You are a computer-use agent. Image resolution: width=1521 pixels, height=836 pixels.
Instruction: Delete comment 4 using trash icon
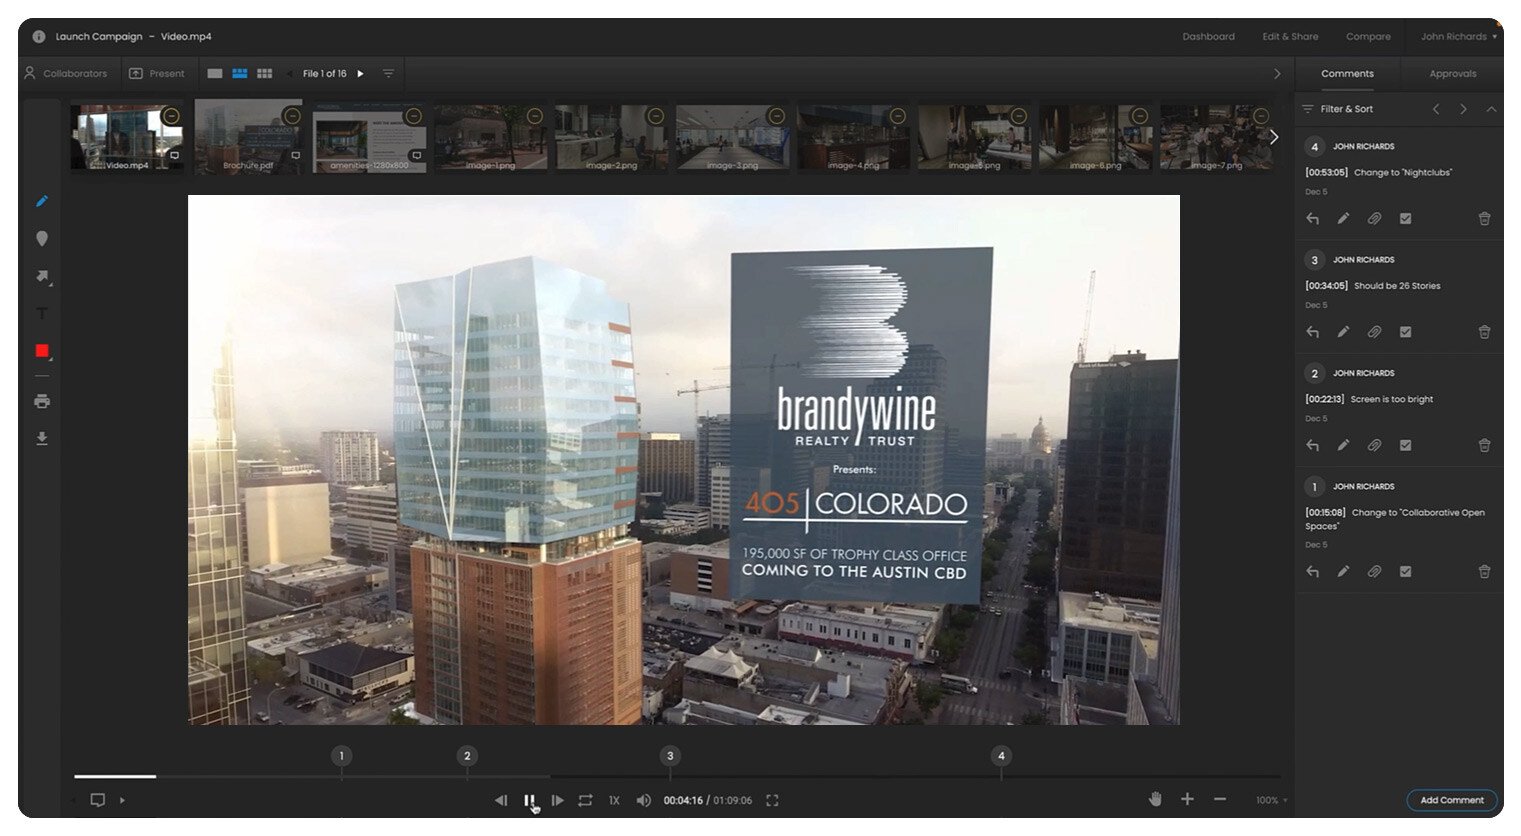pyautogui.click(x=1484, y=219)
